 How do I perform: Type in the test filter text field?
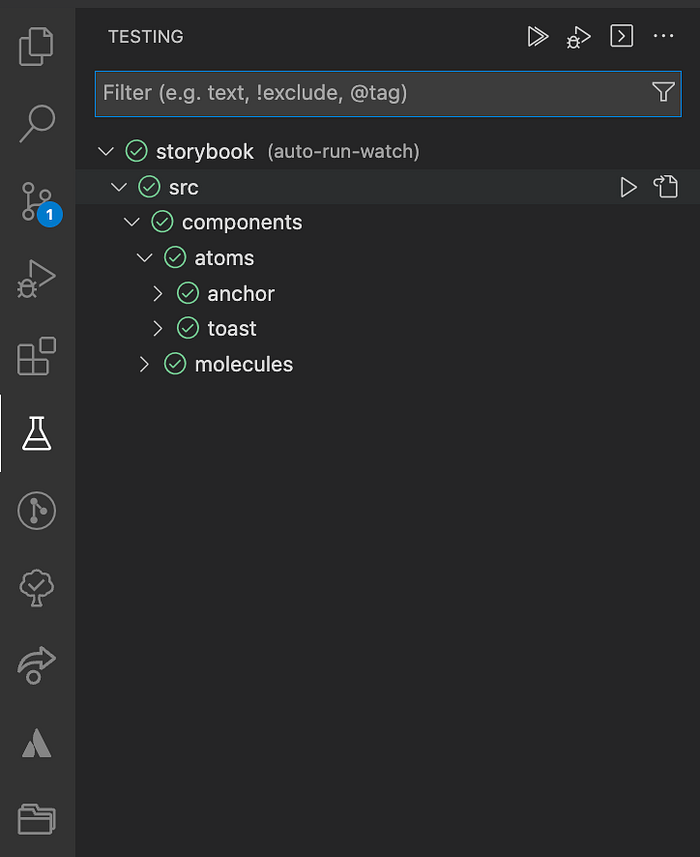point(370,93)
